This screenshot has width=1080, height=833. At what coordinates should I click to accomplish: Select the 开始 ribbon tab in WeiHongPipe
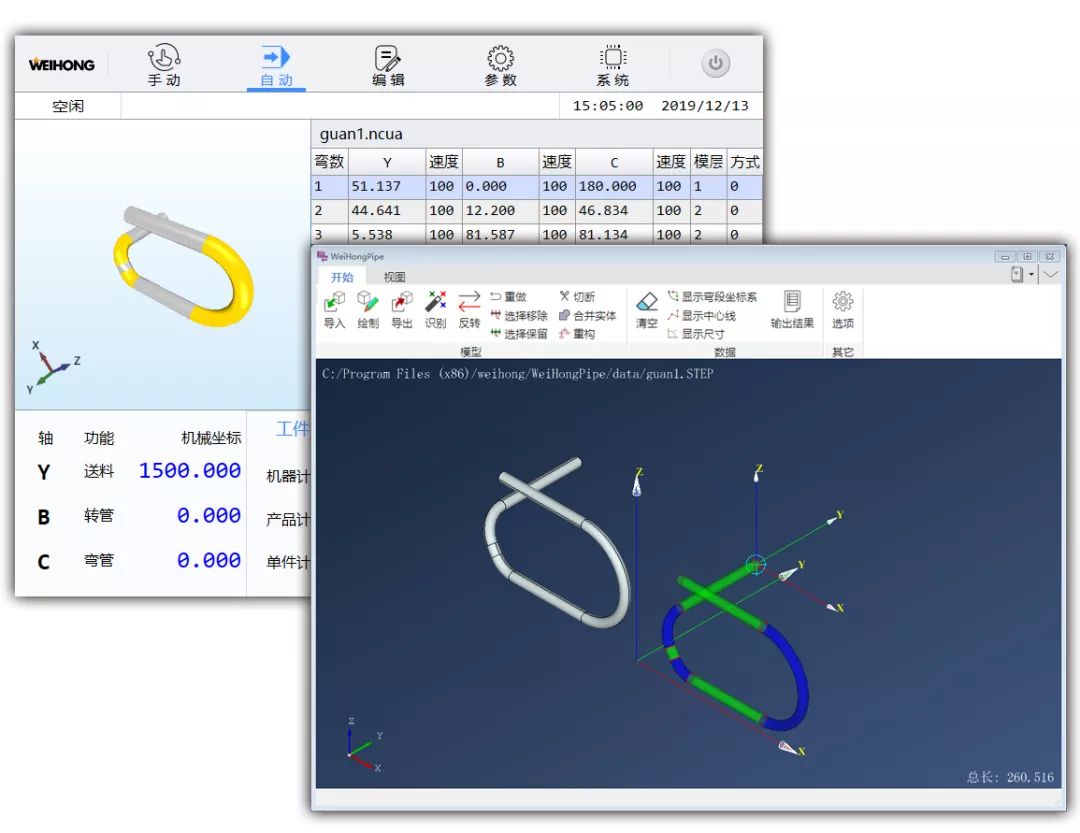[342, 277]
